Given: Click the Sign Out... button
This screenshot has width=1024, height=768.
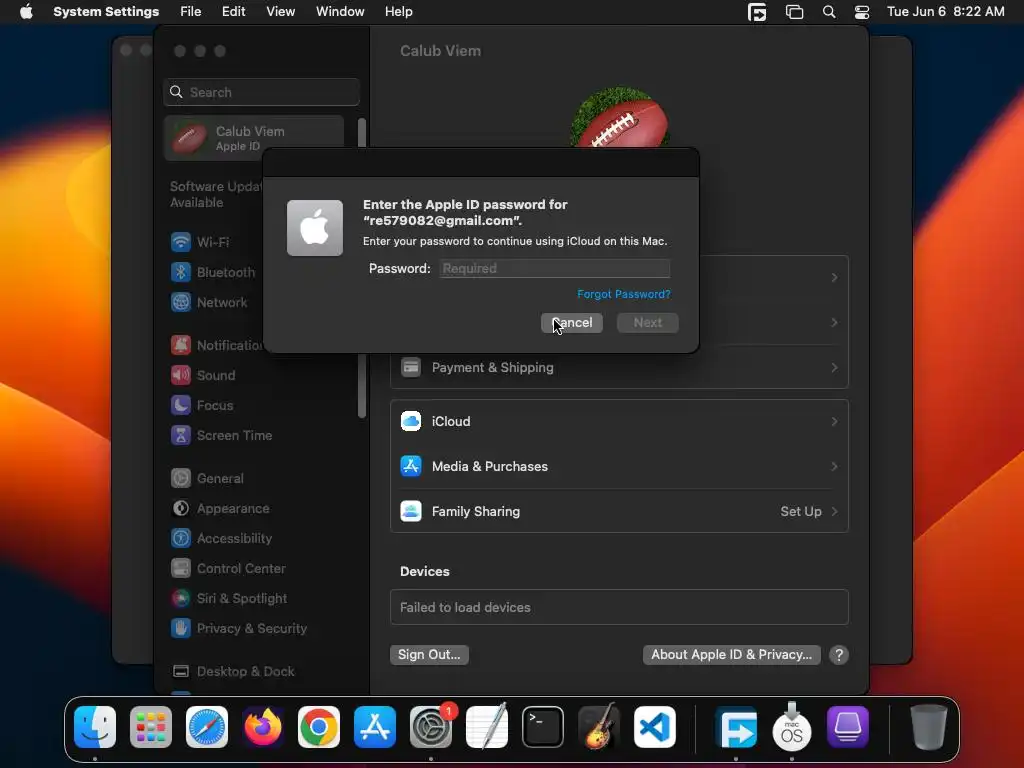Looking at the screenshot, I should (429, 654).
